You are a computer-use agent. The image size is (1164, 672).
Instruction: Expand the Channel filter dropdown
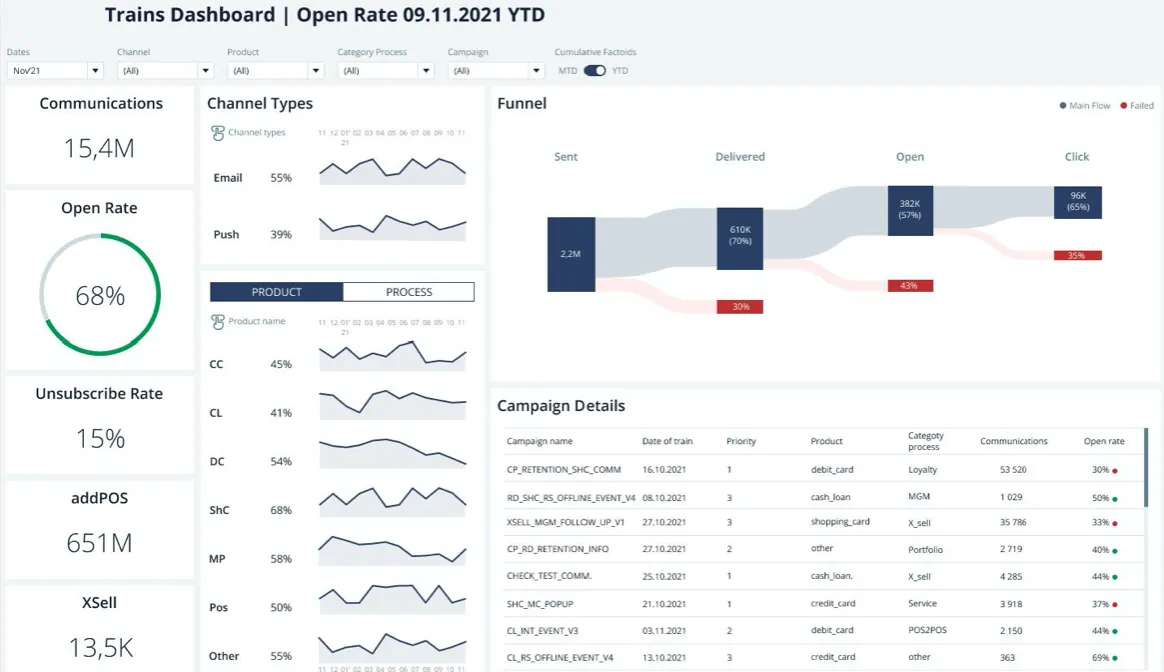tap(165, 71)
